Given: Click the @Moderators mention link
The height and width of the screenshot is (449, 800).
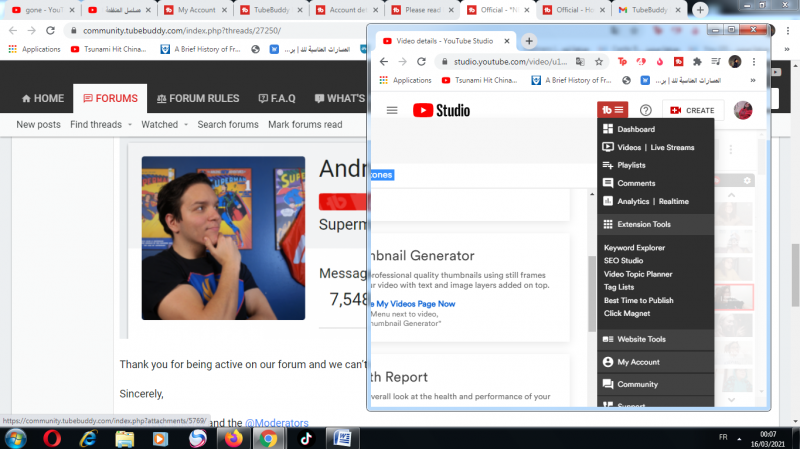Looking at the screenshot, I should coord(276,424).
